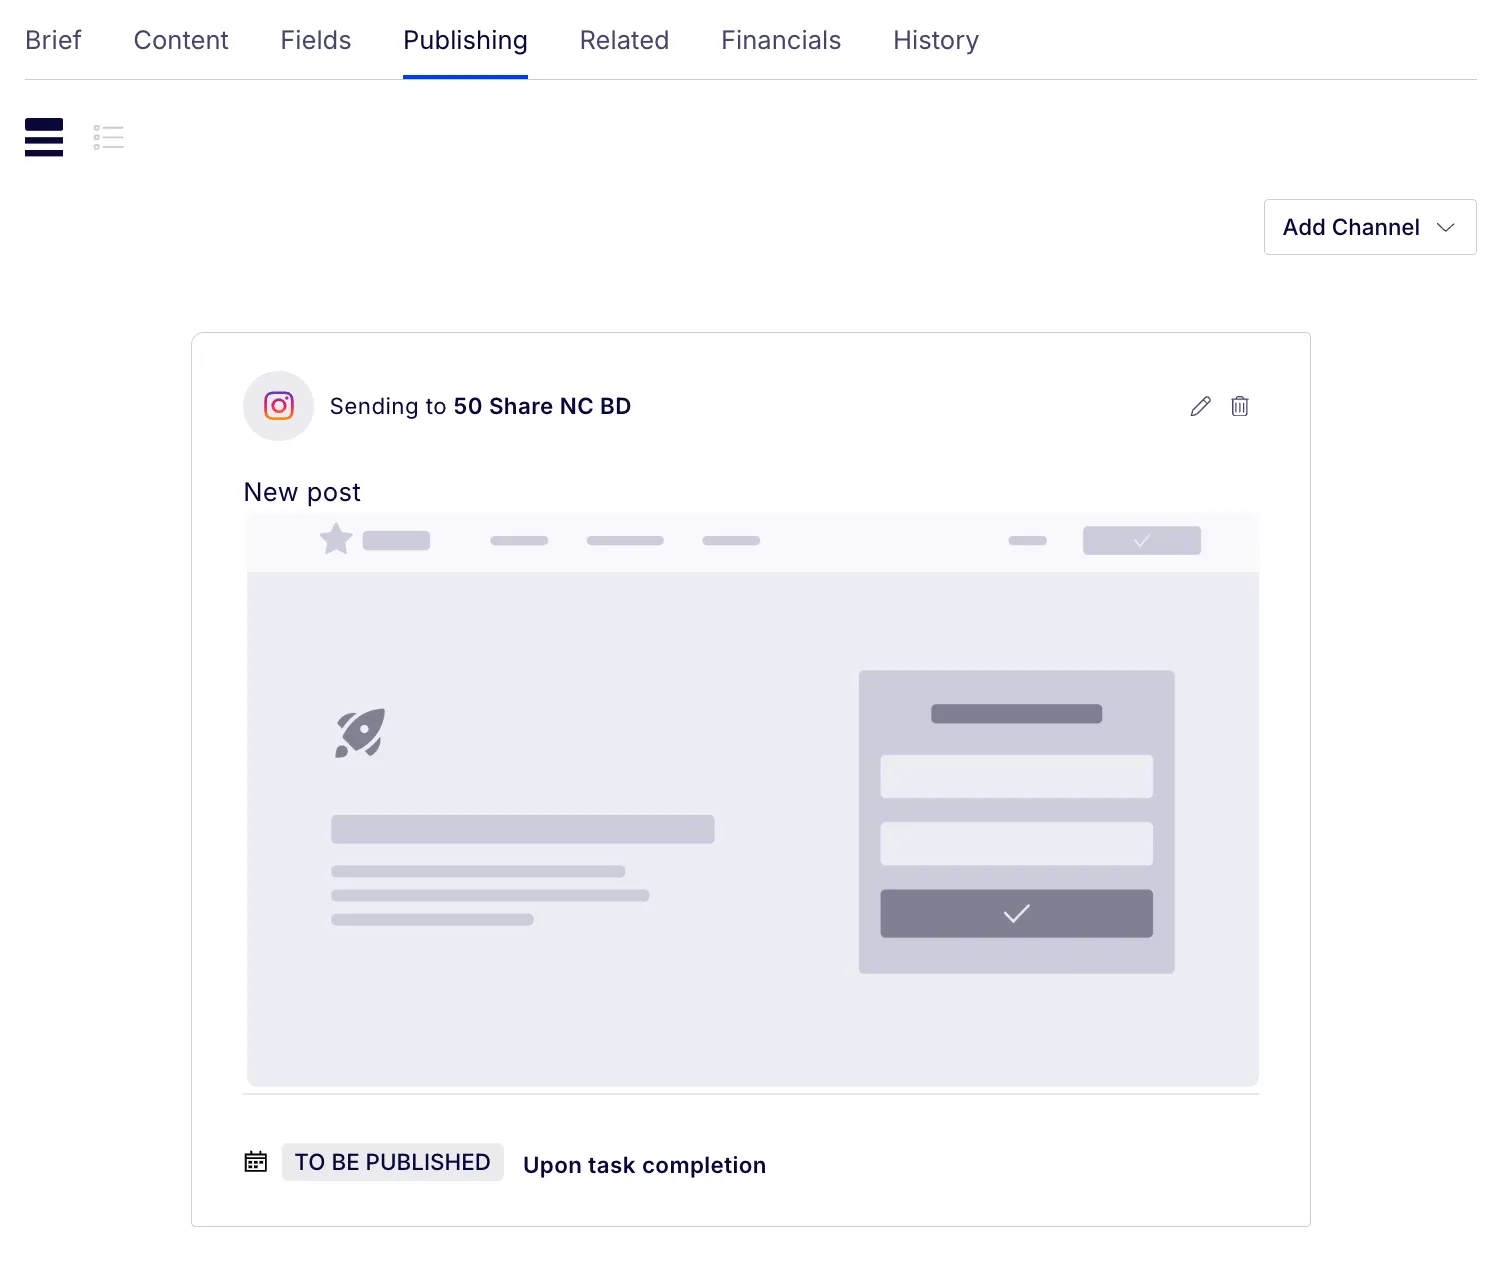The width and height of the screenshot is (1496, 1270).
Task: Expand the Add Channel chevron arrow
Action: pyautogui.click(x=1446, y=228)
